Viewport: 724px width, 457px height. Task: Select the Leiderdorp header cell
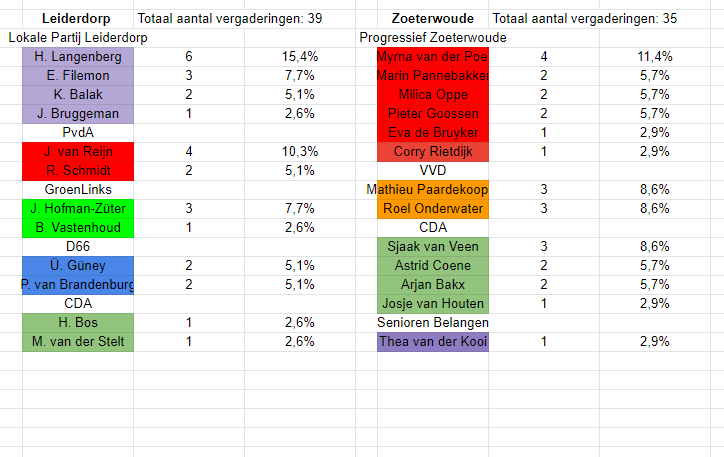click(x=77, y=19)
